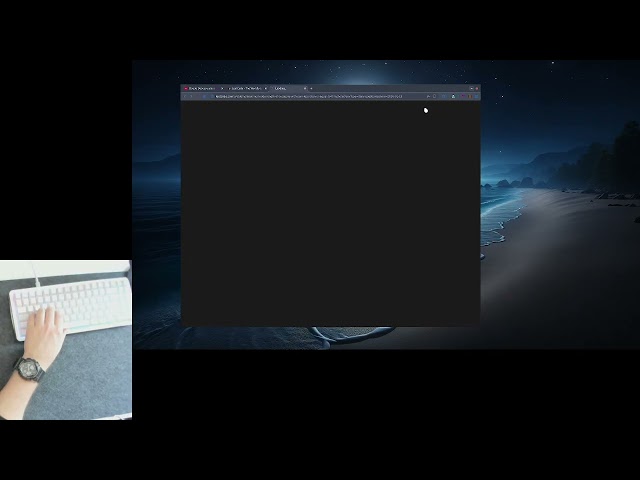The image size is (640, 480).
Task: Switch to the middle browser tab
Action: (245, 88)
